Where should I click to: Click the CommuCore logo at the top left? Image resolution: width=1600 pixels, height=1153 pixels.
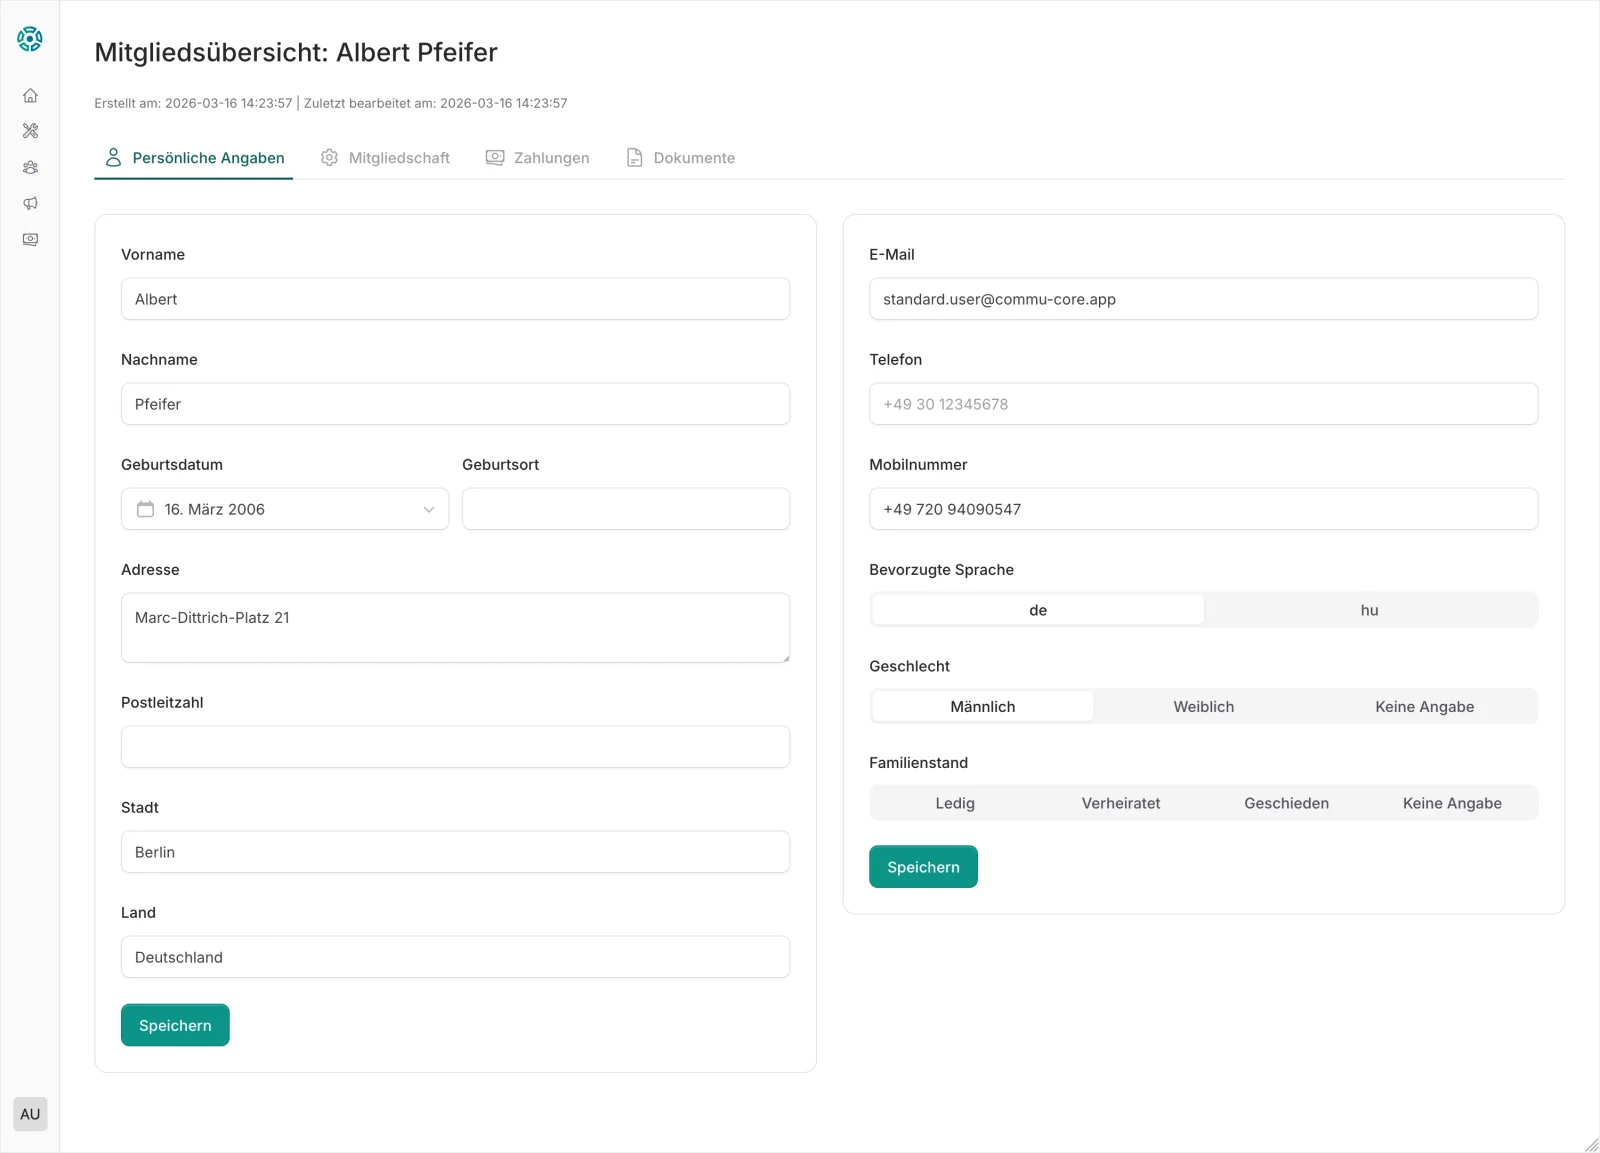(30, 39)
